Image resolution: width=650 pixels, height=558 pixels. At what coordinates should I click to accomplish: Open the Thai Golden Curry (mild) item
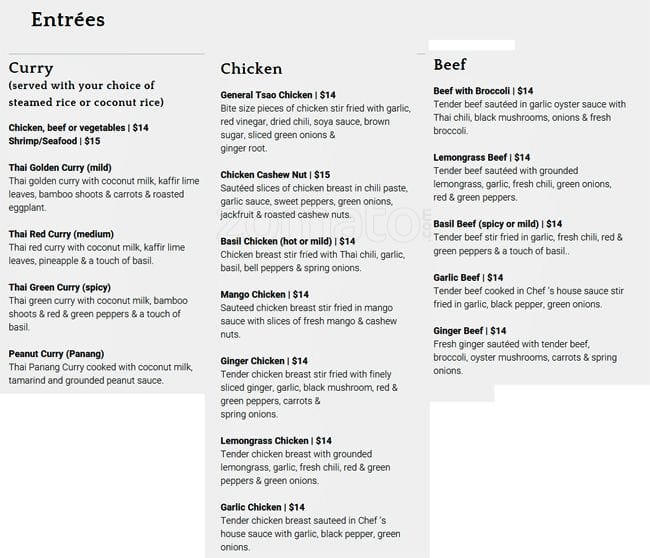[60, 168]
